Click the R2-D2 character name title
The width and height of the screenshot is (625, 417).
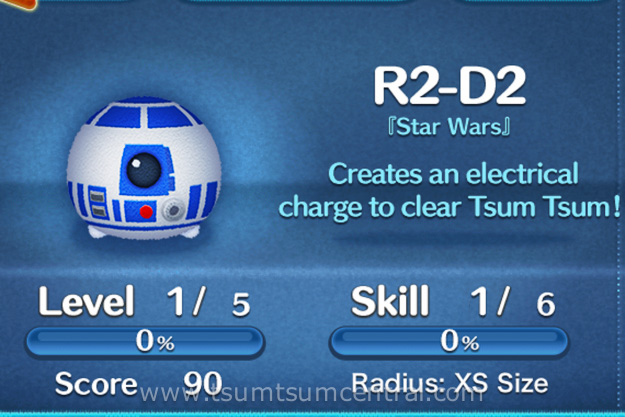pos(449,86)
